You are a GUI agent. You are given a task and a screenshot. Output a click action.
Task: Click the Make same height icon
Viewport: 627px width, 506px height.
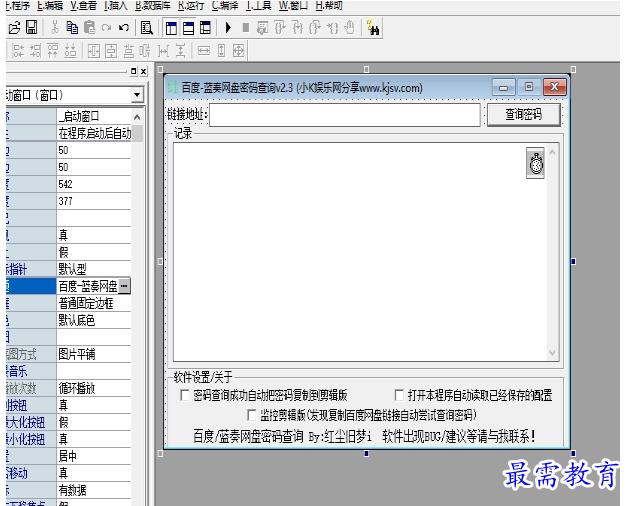click(221, 51)
